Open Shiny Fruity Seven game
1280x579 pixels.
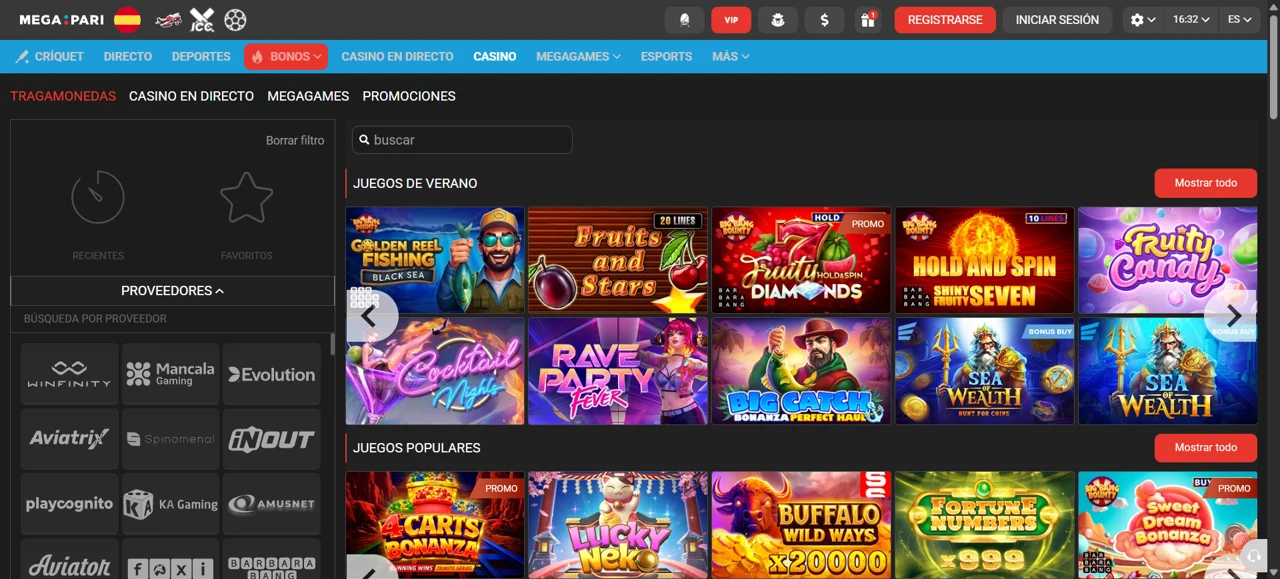(x=985, y=260)
